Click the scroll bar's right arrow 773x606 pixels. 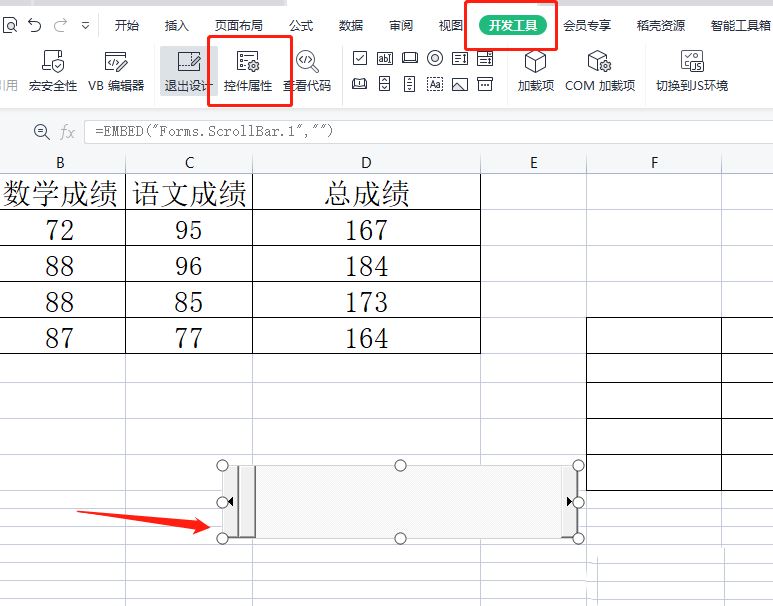coord(570,502)
